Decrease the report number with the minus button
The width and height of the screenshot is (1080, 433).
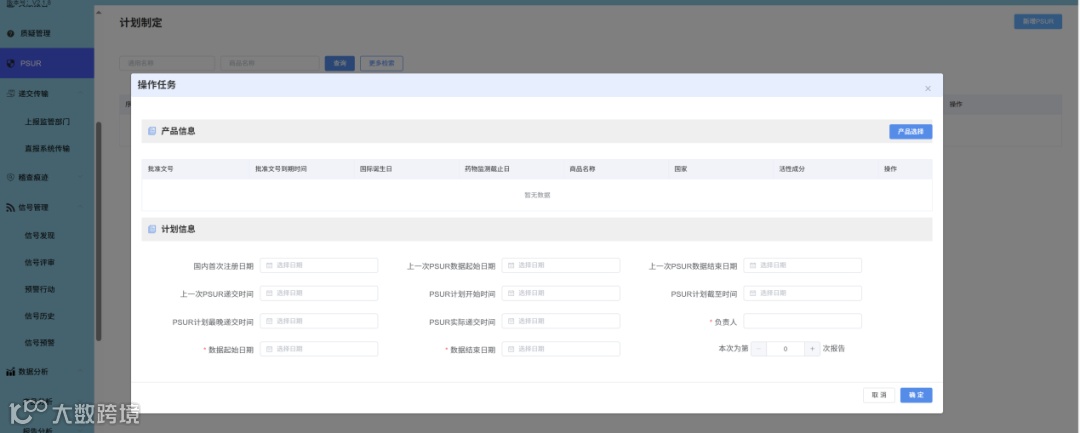click(758, 349)
